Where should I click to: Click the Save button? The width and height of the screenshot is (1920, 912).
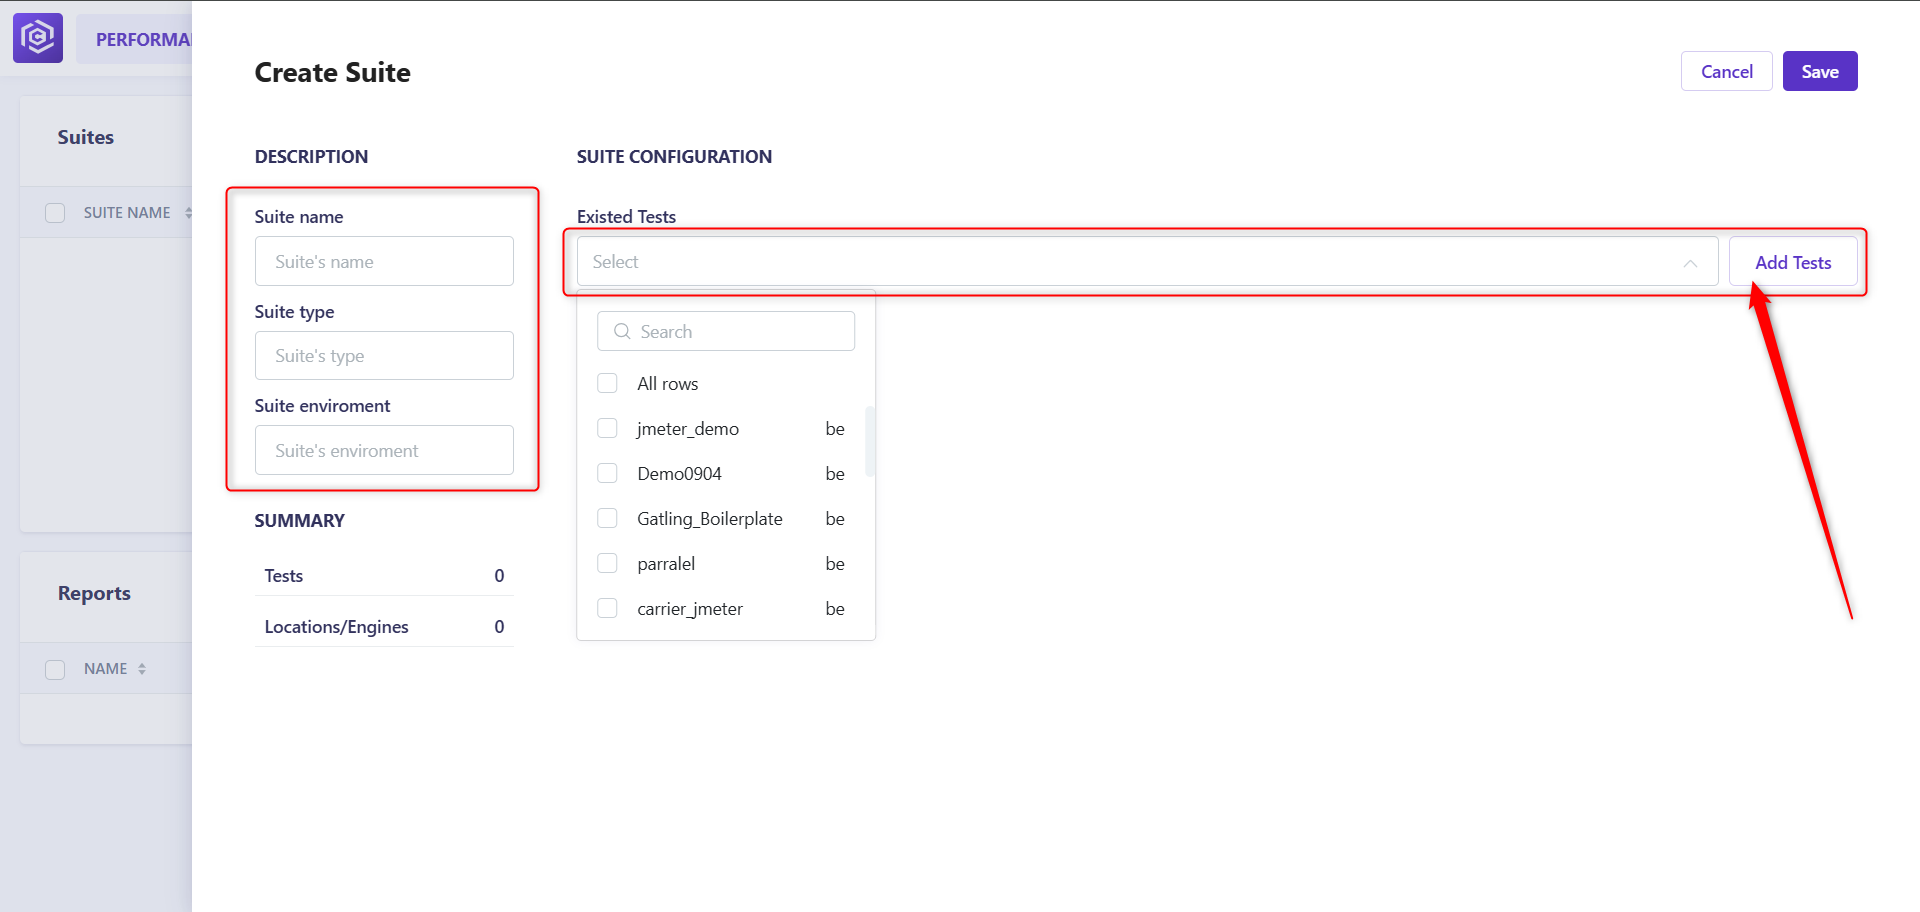pyautogui.click(x=1820, y=71)
